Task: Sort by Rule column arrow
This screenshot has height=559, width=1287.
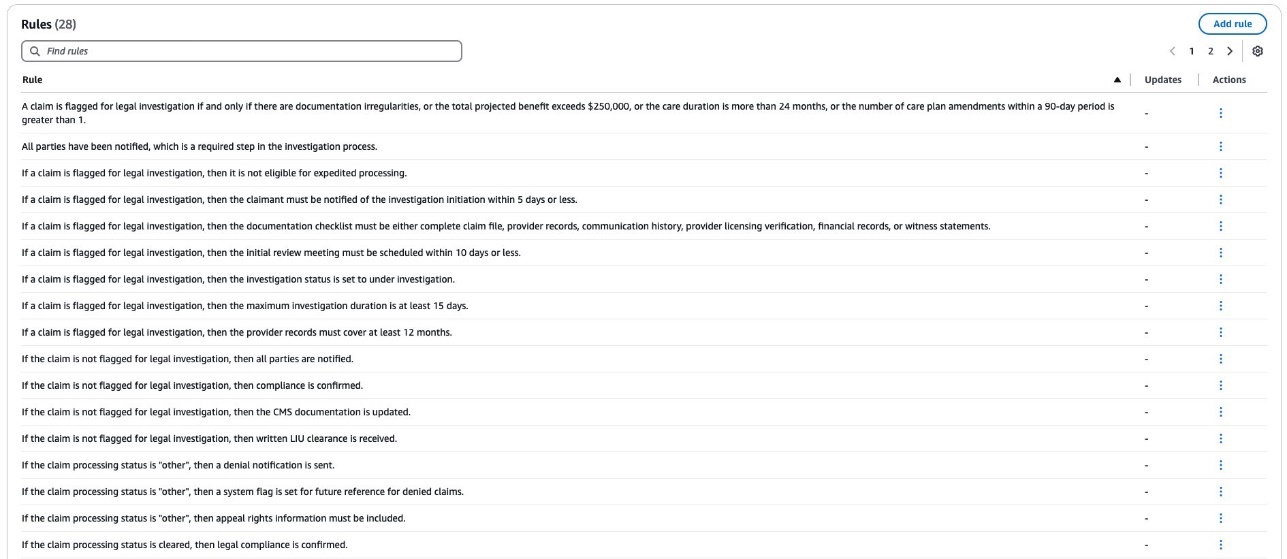Action: point(1117,80)
